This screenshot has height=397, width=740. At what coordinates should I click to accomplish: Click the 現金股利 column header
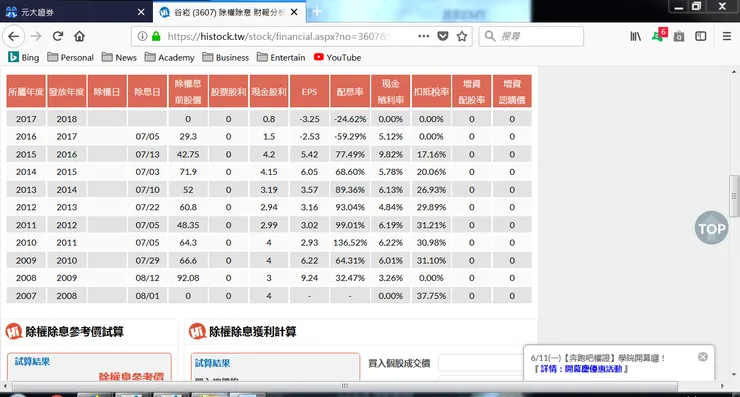click(x=269, y=92)
